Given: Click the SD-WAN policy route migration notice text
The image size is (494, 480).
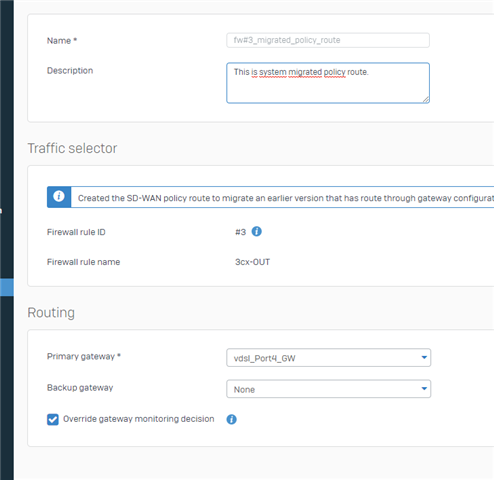Looking at the screenshot, I should 285,198.
